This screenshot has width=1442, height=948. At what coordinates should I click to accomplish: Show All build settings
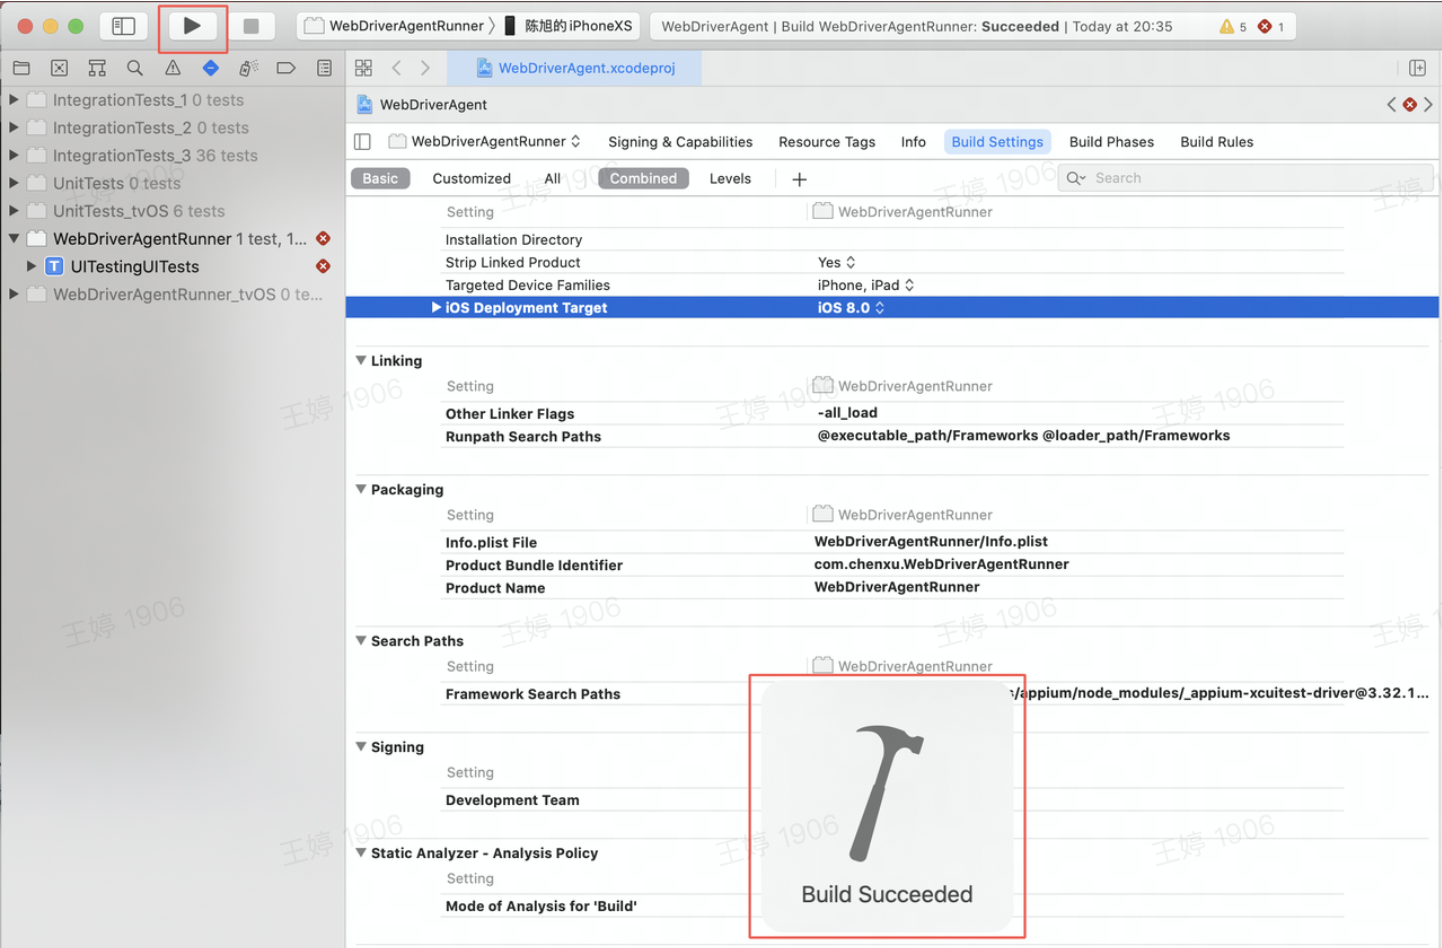point(552,179)
